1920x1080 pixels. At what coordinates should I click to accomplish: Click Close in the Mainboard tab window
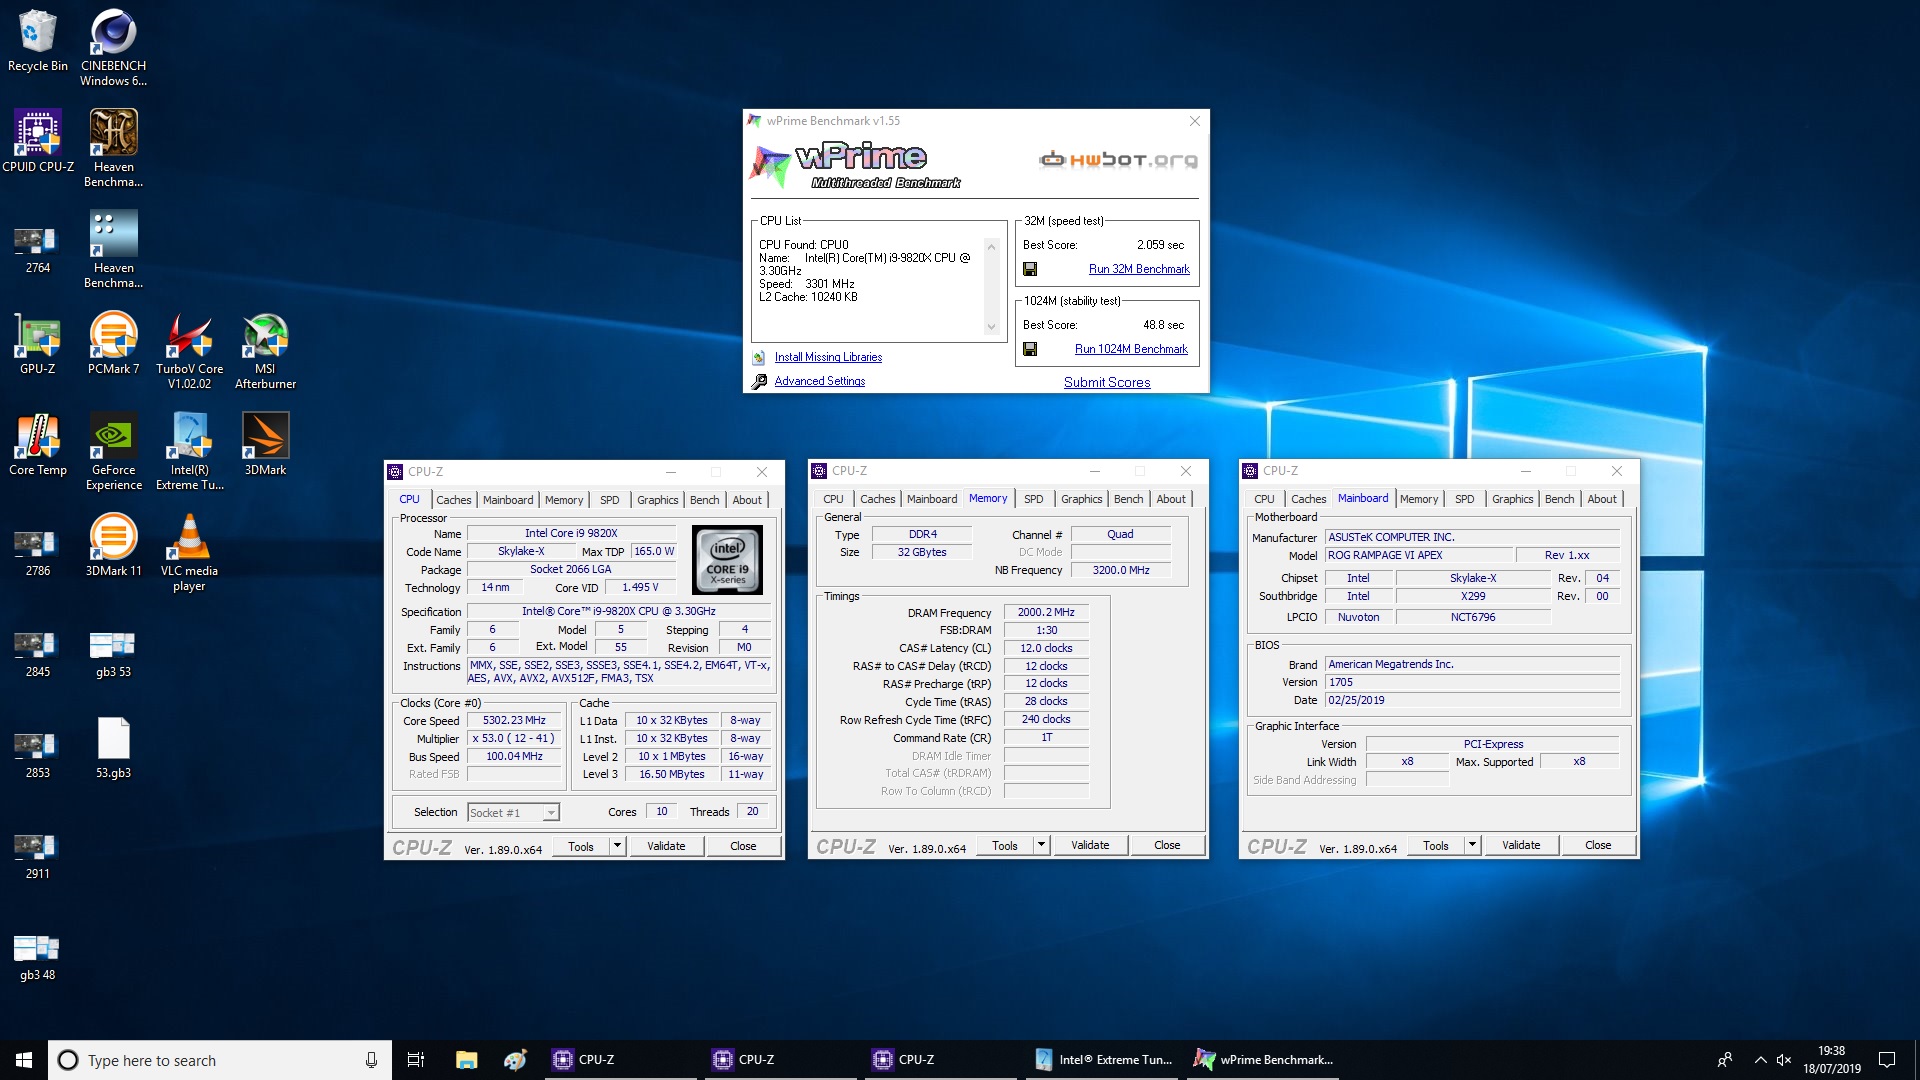tap(1598, 845)
